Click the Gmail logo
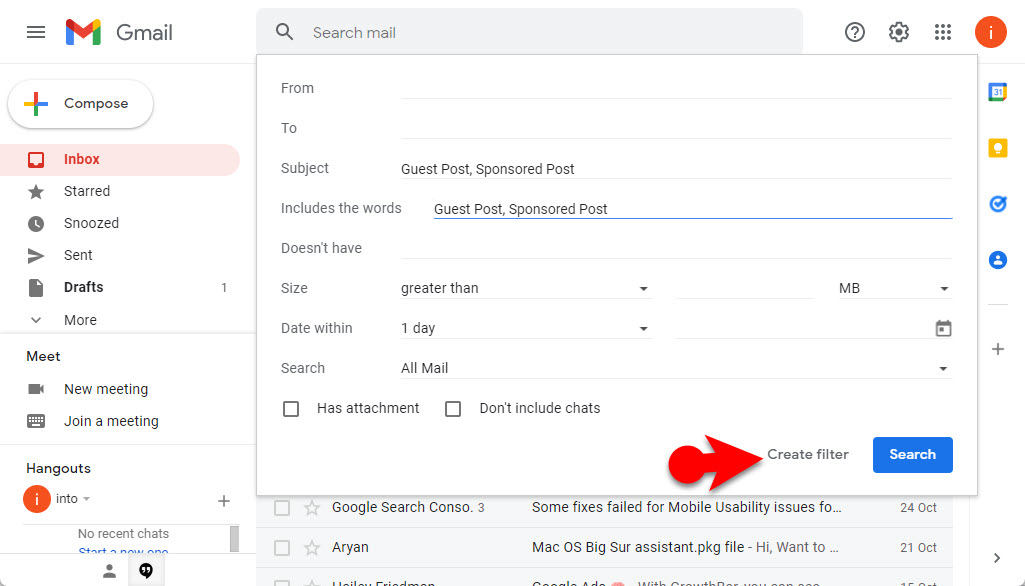1025x586 pixels. (x=119, y=32)
